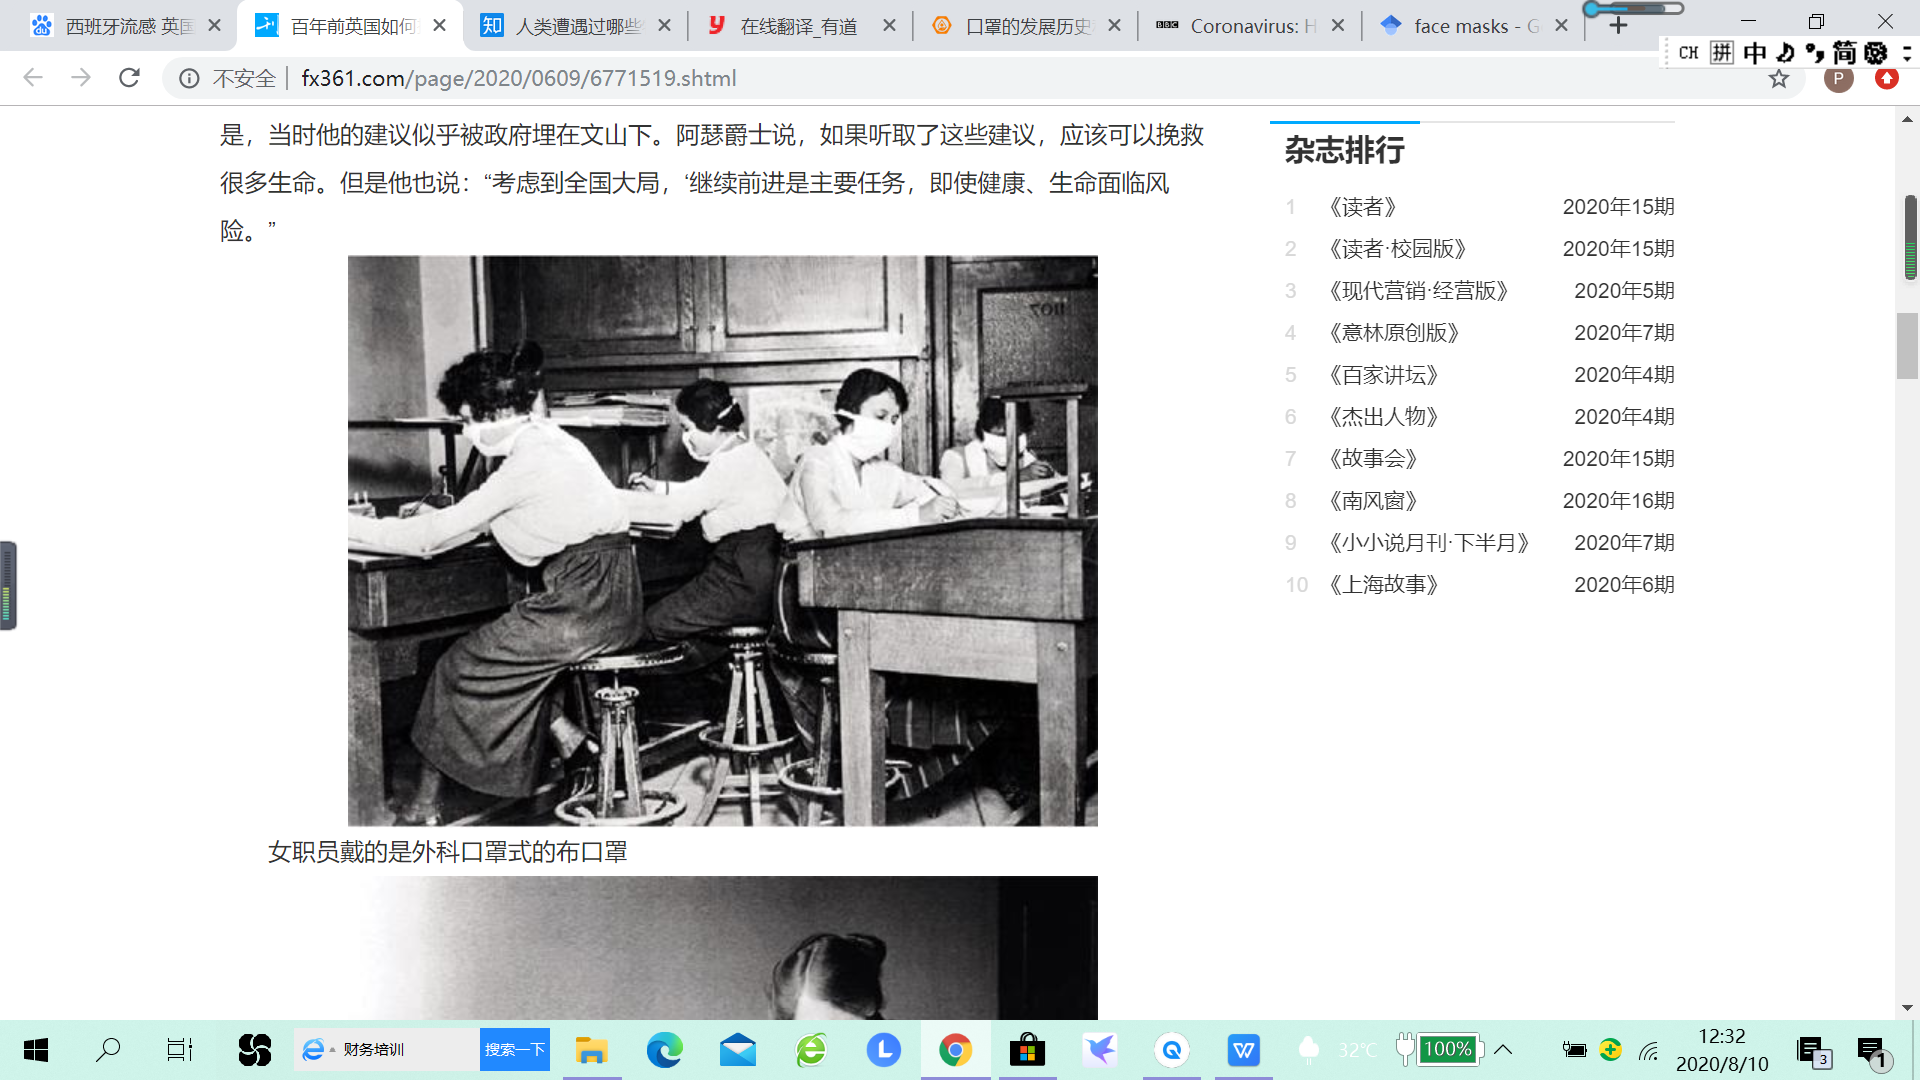Screen dimensions: 1920x1080
Task: Show hidden system tray icons
Action: click(x=1503, y=1050)
